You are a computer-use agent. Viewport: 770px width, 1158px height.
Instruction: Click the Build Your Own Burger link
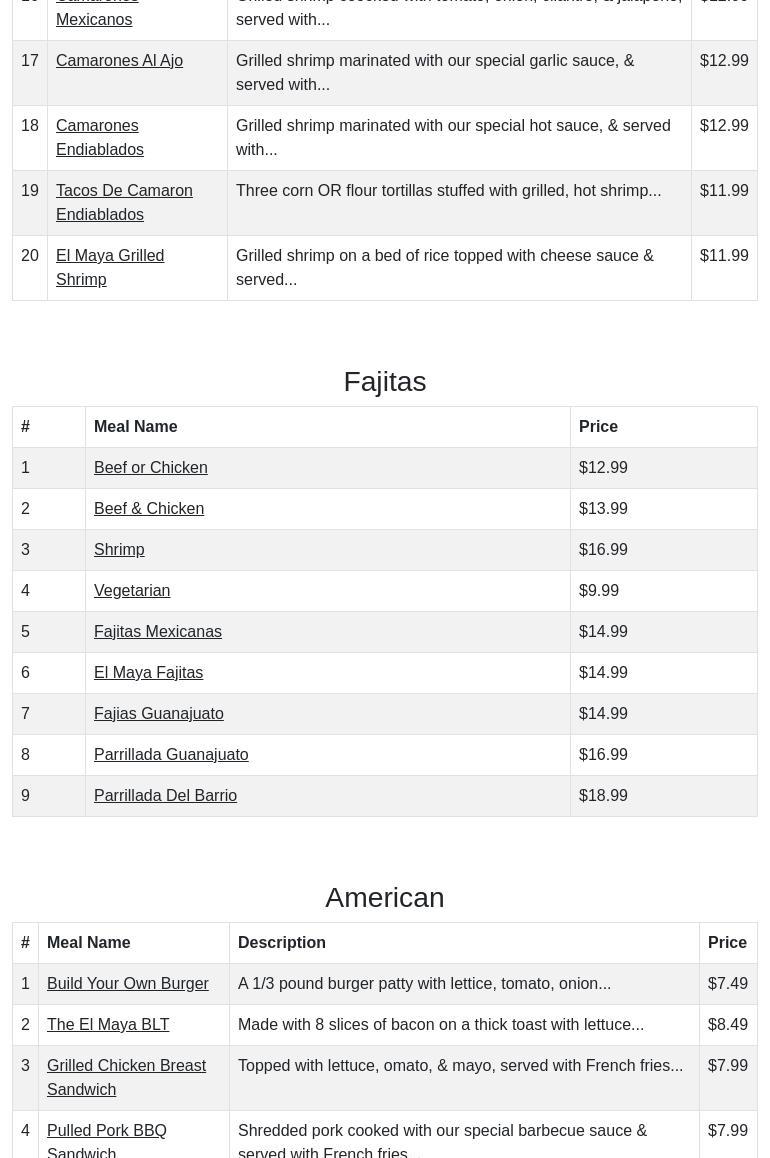pos(127,983)
